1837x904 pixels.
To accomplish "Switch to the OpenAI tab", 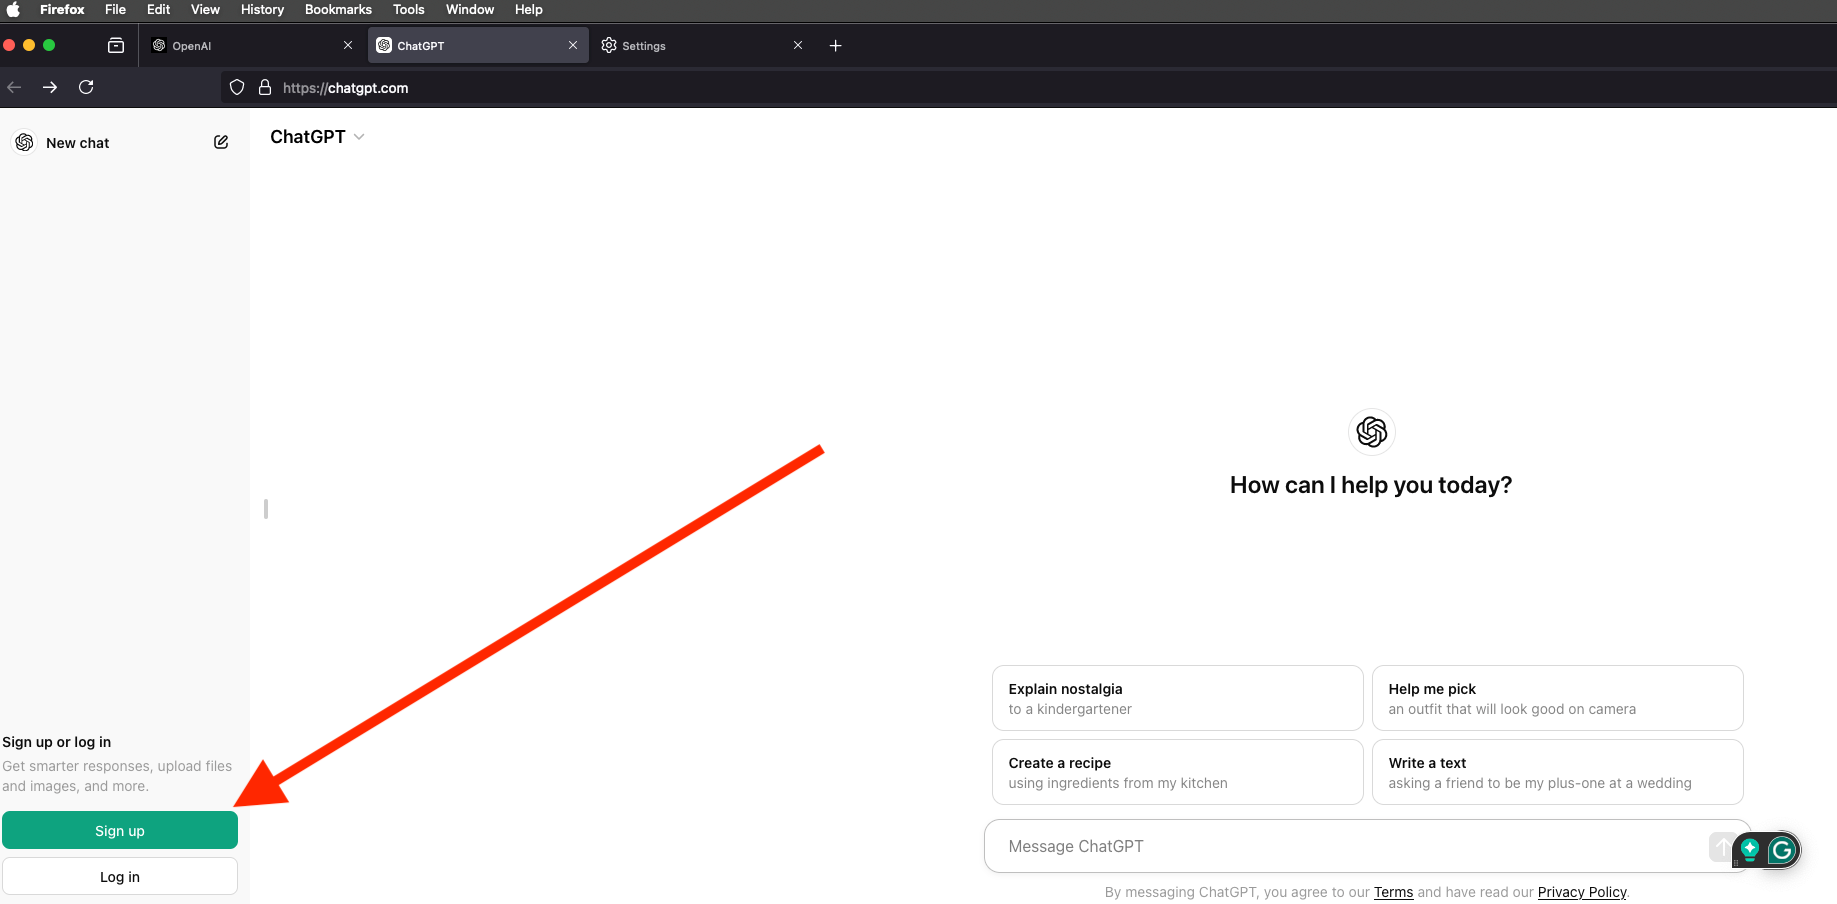I will point(250,46).
